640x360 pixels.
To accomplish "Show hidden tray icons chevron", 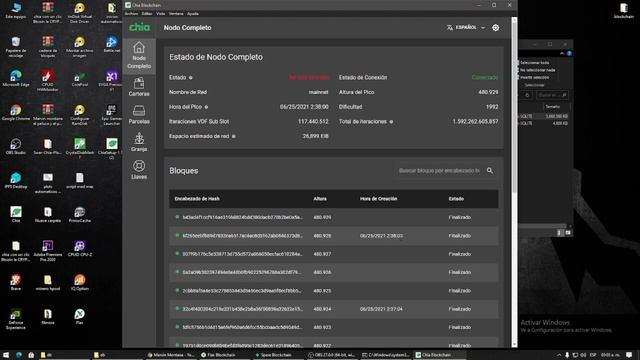I will 559,355.
